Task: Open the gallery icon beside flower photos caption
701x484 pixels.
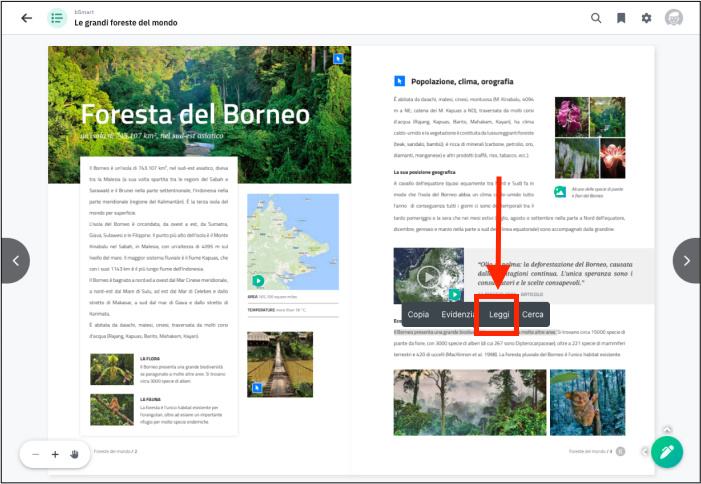Action: tap(560, 192)
